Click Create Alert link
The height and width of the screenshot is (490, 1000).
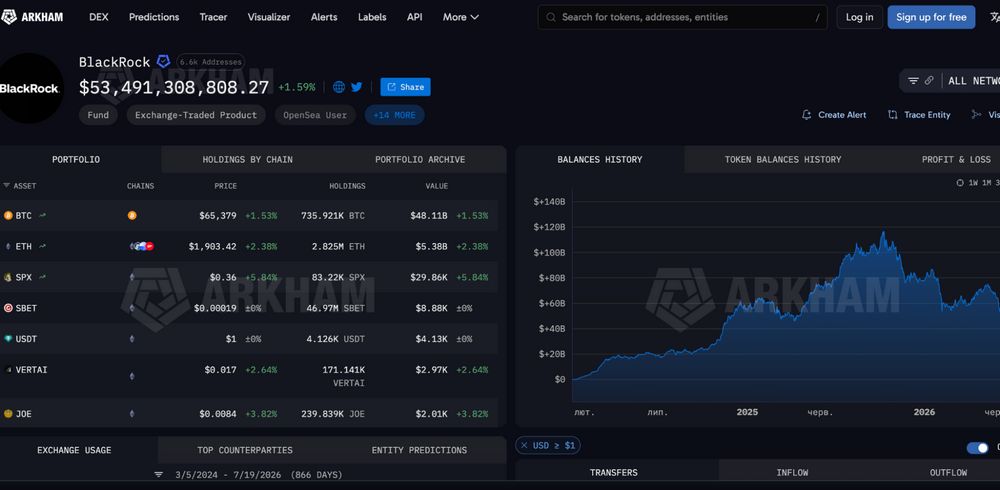(834, 115)
